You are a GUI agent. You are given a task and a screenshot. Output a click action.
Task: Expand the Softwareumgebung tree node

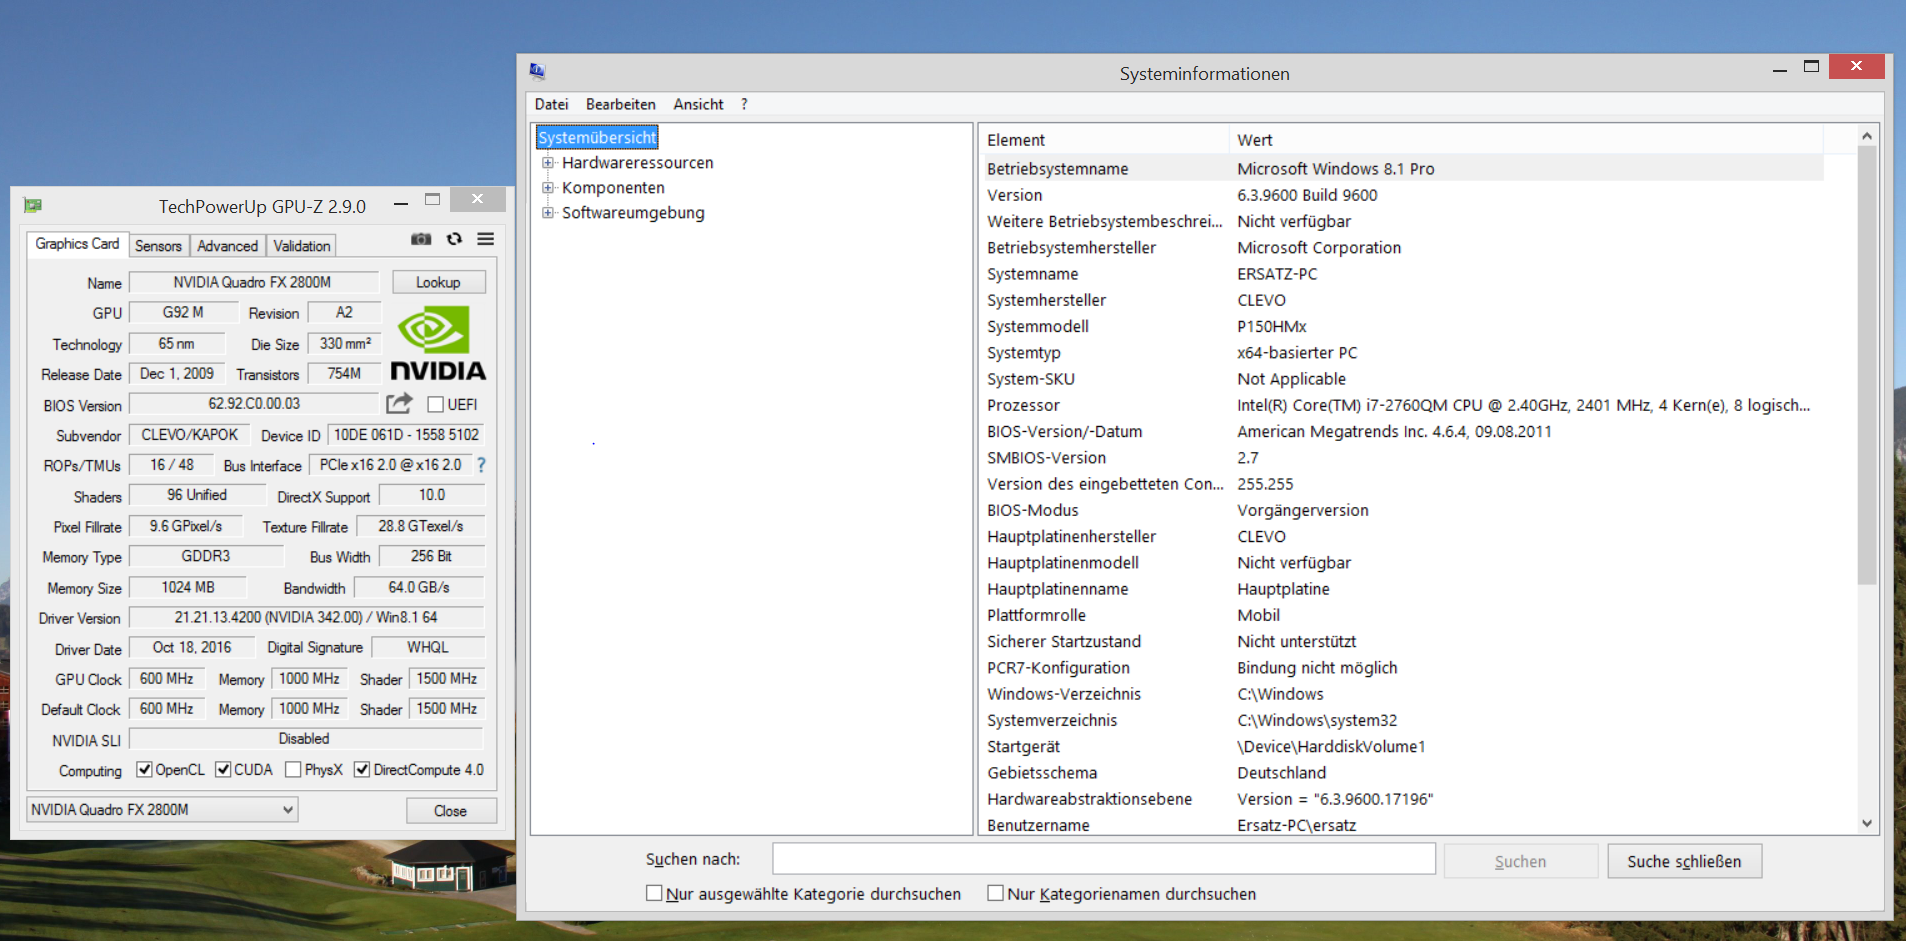[x=547, y=212]
